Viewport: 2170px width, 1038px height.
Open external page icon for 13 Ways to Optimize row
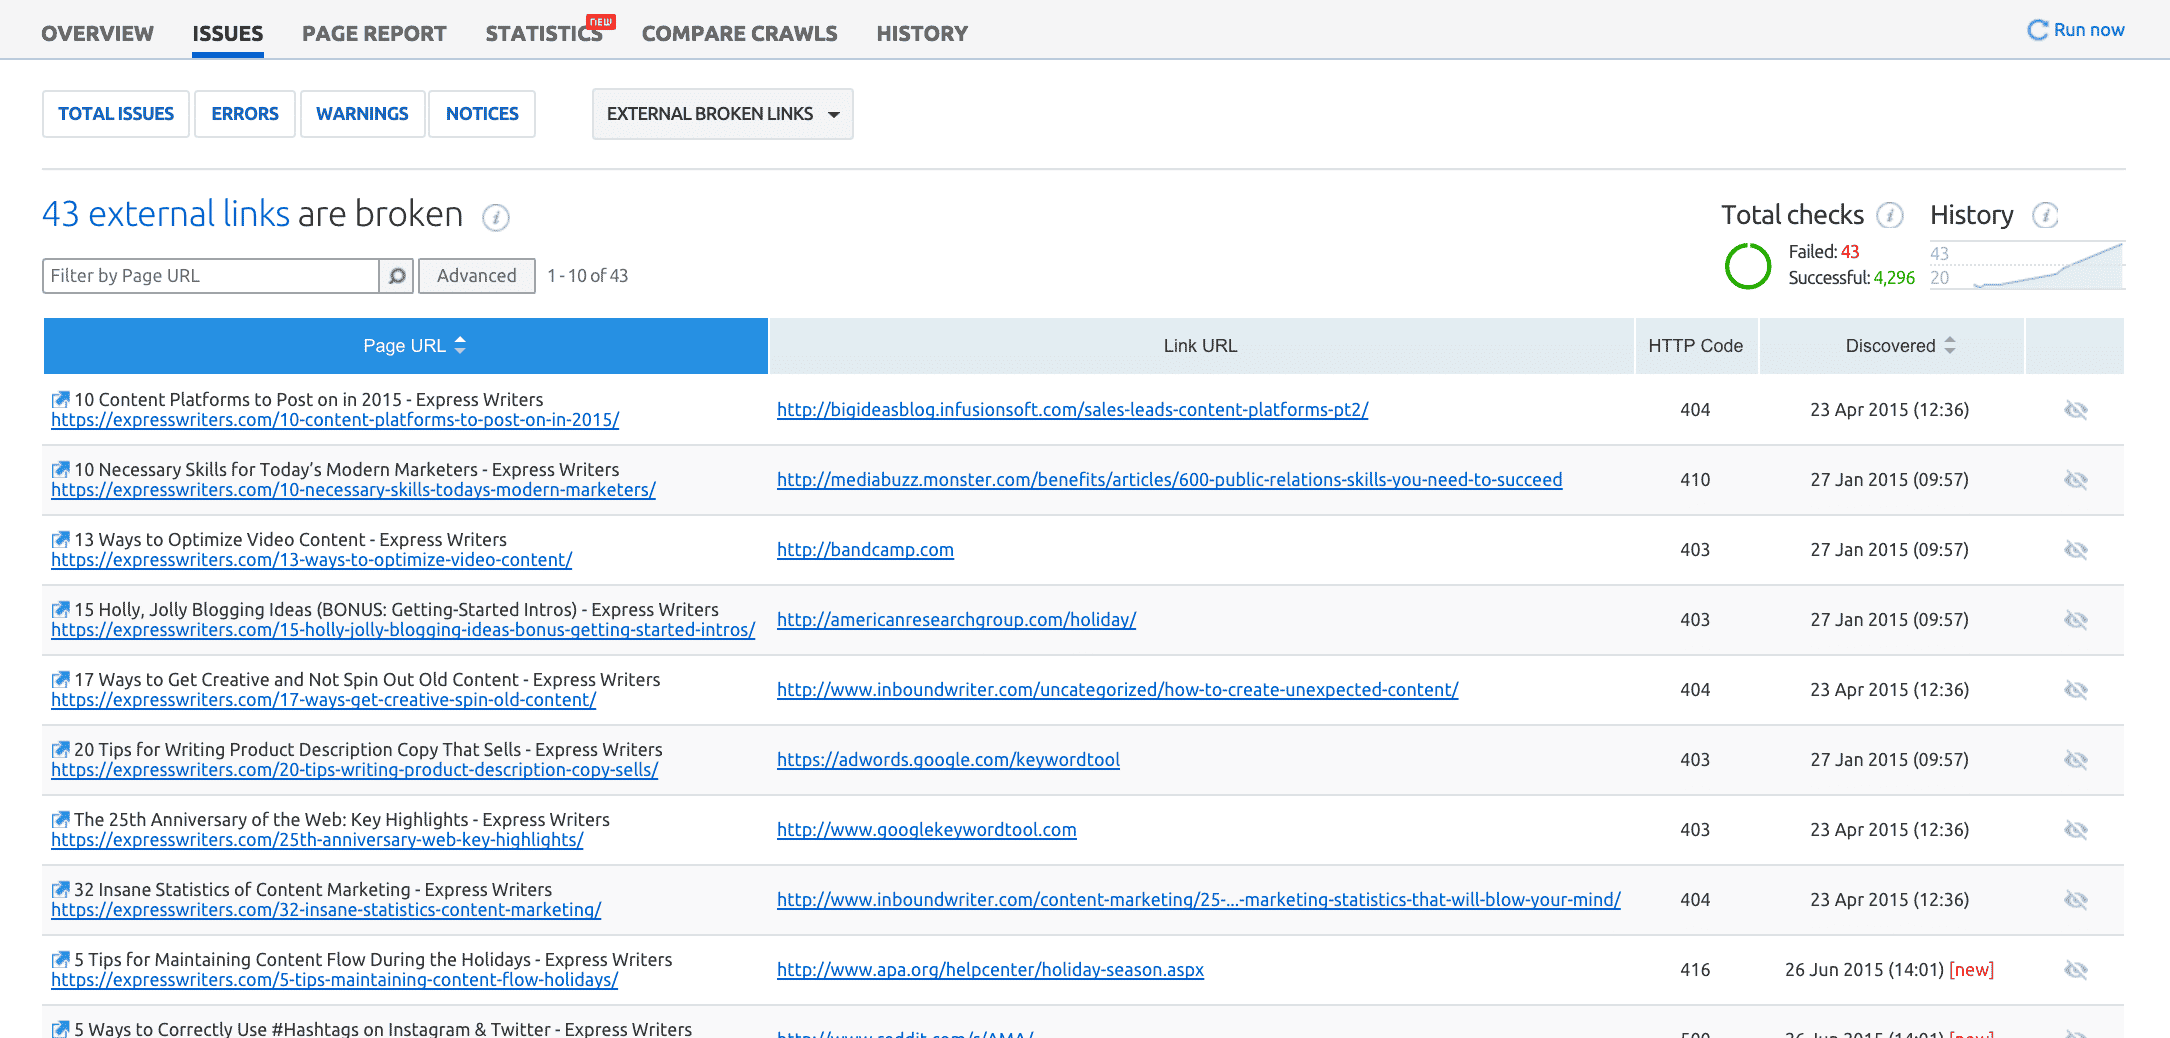pyautogui.click(x=61, y=539)
